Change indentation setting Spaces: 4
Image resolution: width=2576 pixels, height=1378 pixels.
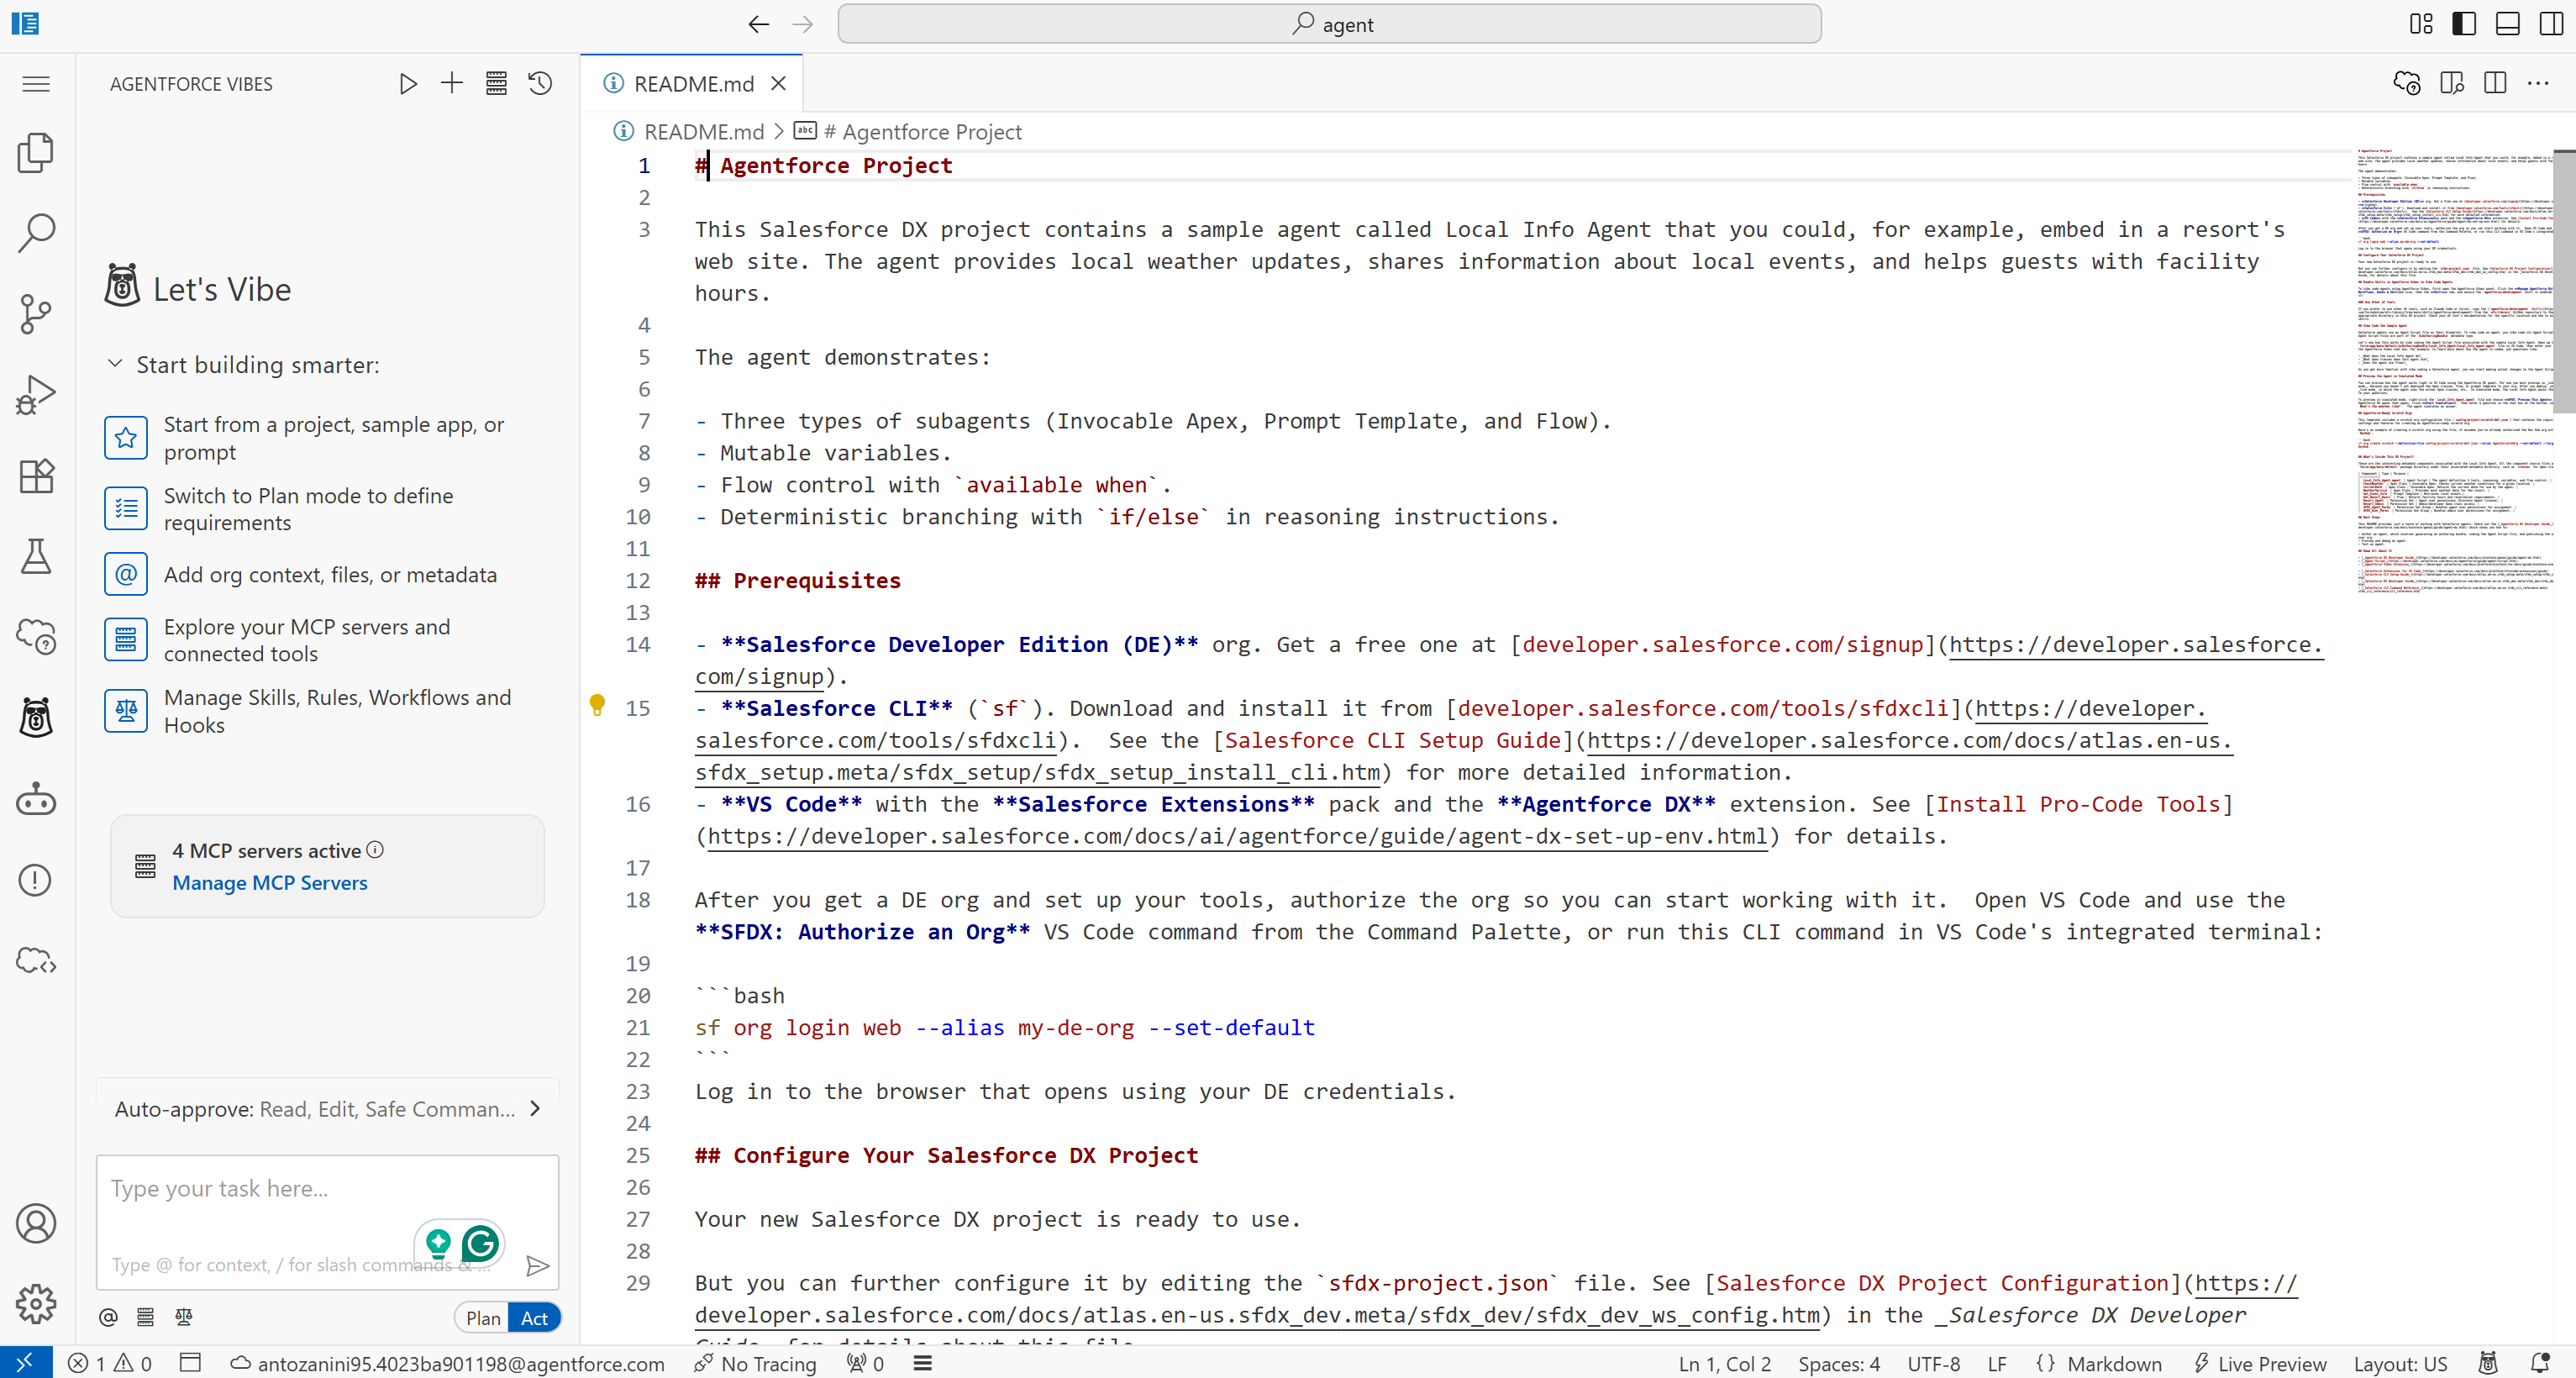[x=1838, y=1363]
